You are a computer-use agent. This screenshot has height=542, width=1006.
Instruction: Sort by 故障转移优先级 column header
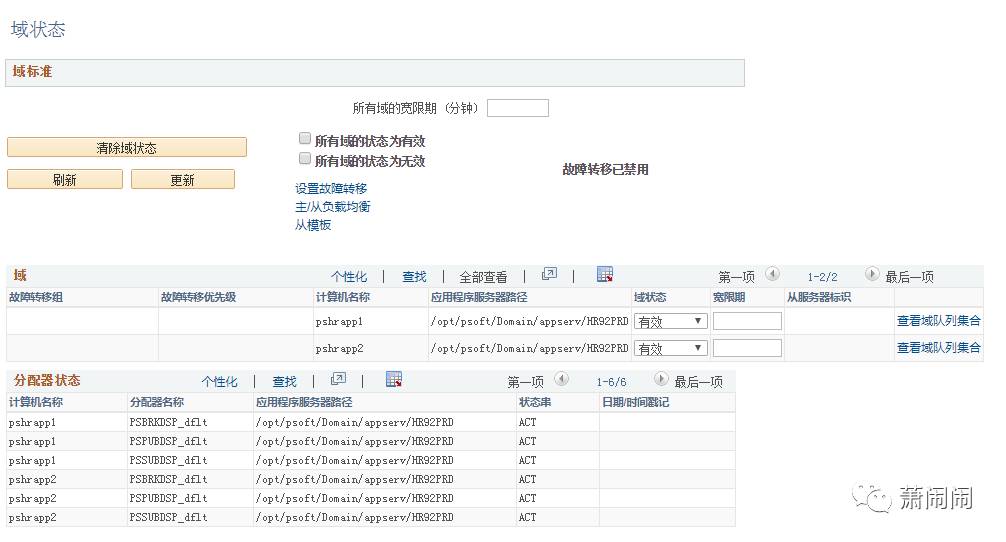tap(198, 297)
